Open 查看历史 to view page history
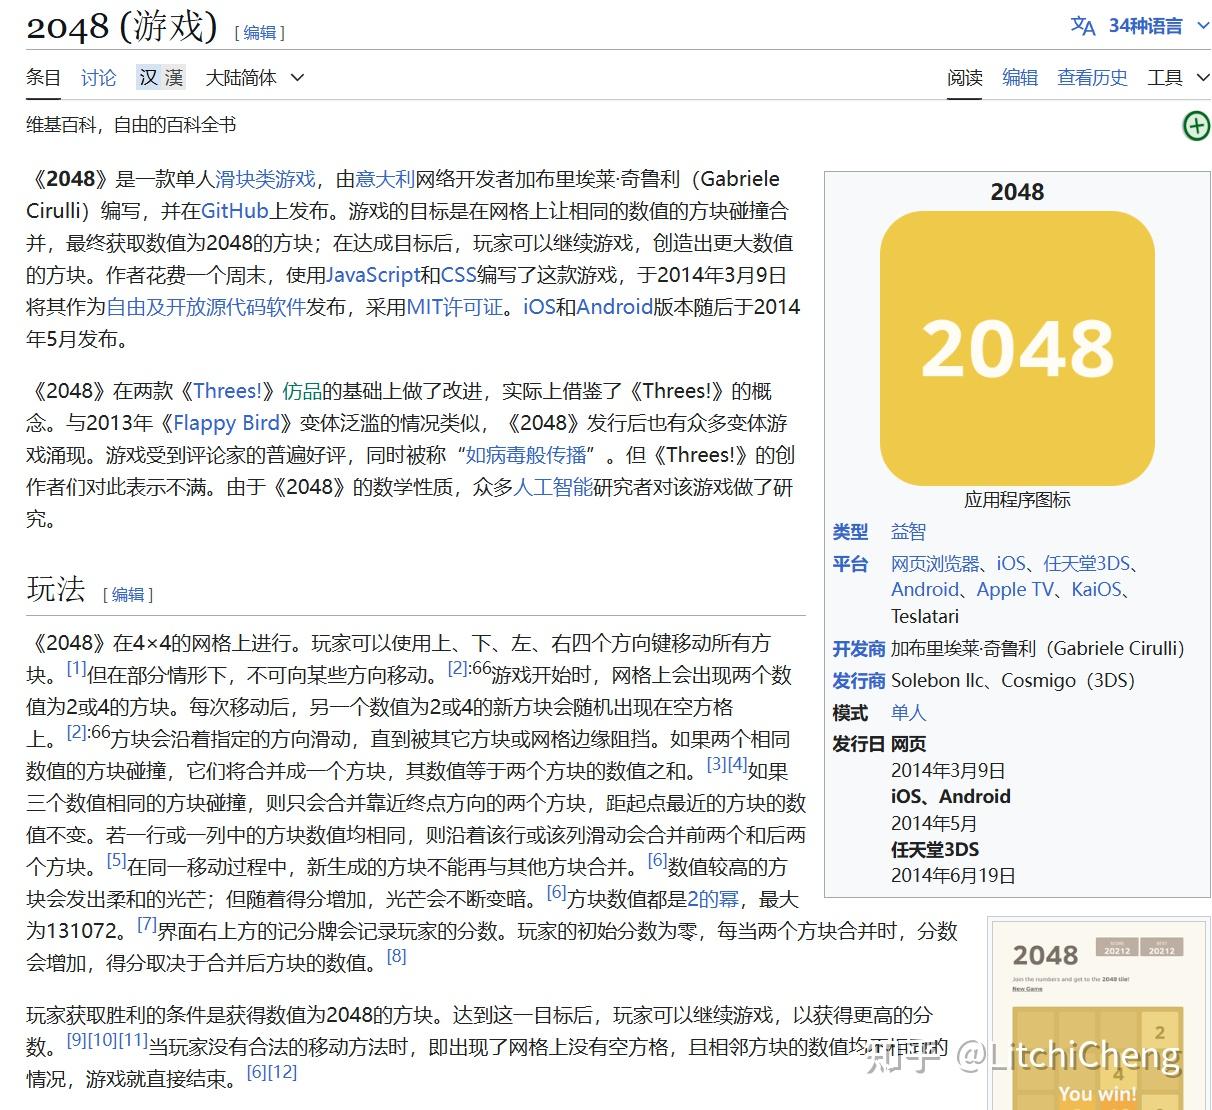The height and width of the screenshot is (1110, 1212). [1092, 77]
